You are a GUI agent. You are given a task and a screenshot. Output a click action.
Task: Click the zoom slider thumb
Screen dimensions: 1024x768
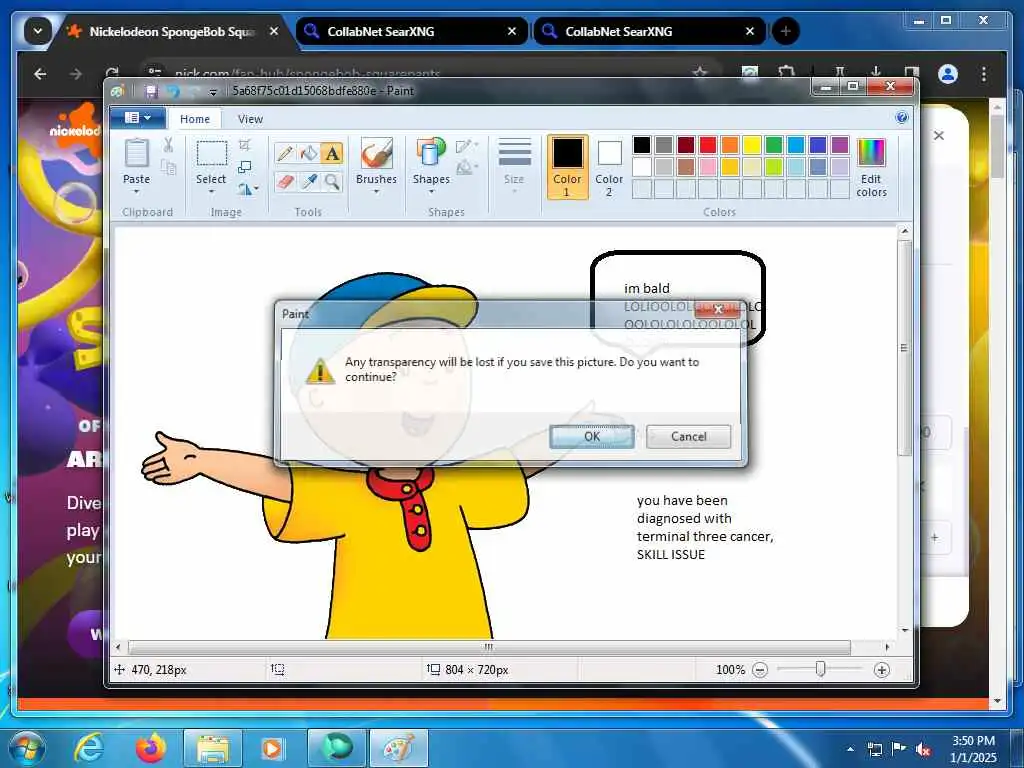820,669
